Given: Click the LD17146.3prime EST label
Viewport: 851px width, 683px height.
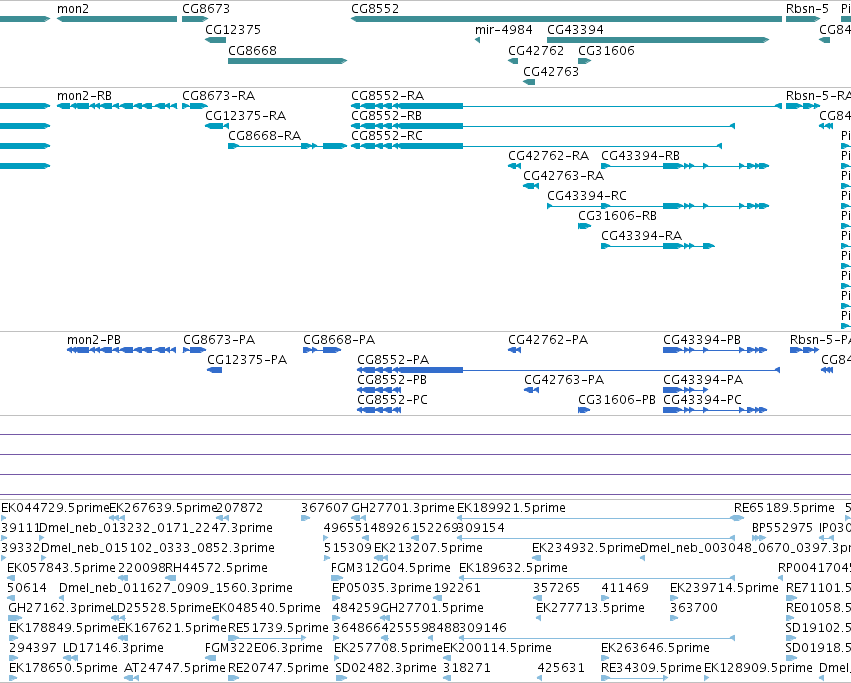Looking at the screenshot, I should tap(113, 649).
